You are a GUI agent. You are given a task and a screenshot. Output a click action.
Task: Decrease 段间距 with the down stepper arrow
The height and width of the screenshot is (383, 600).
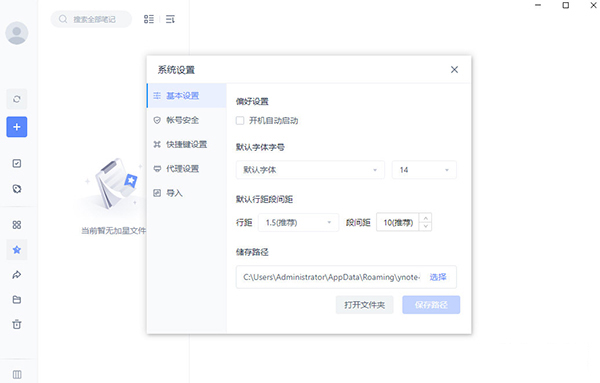tap(426, 227)
